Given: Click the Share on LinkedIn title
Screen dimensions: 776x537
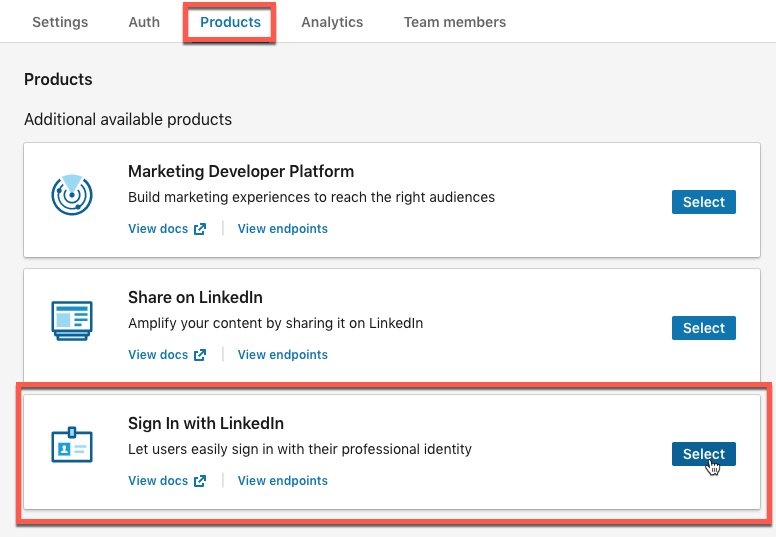Looking at the screenshot, I should 195,297.
